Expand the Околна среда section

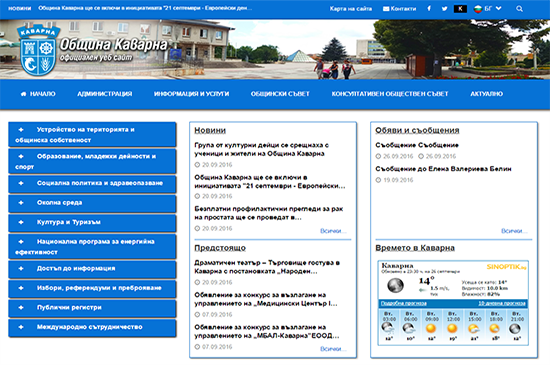(x=92, y=203)
